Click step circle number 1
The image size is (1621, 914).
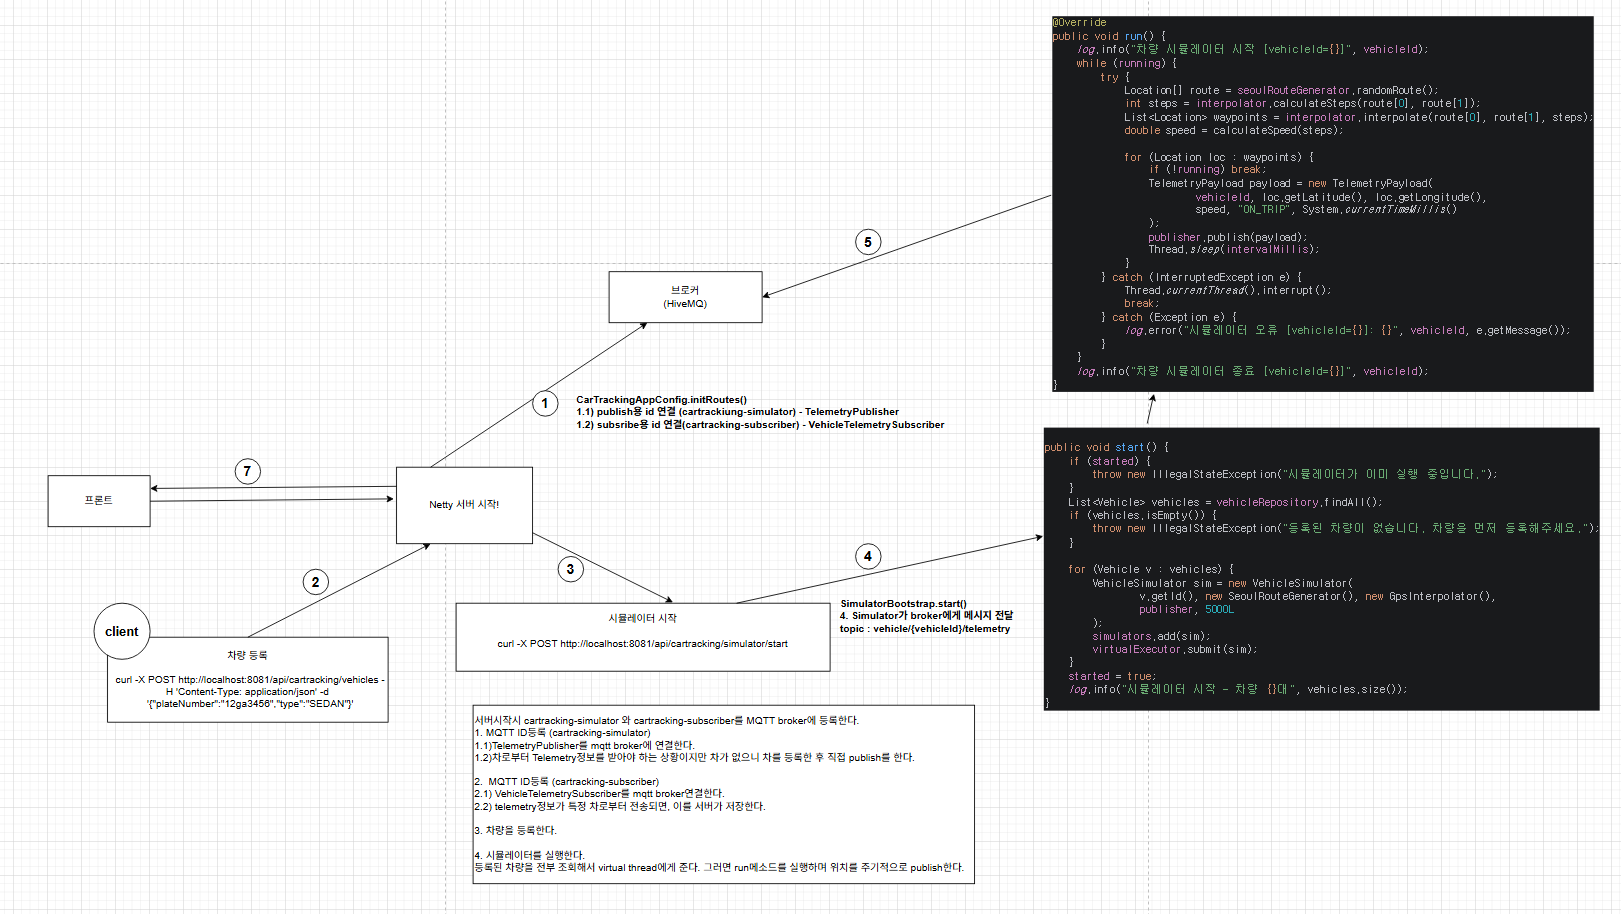pyautogui.click(x=545, y=404)
